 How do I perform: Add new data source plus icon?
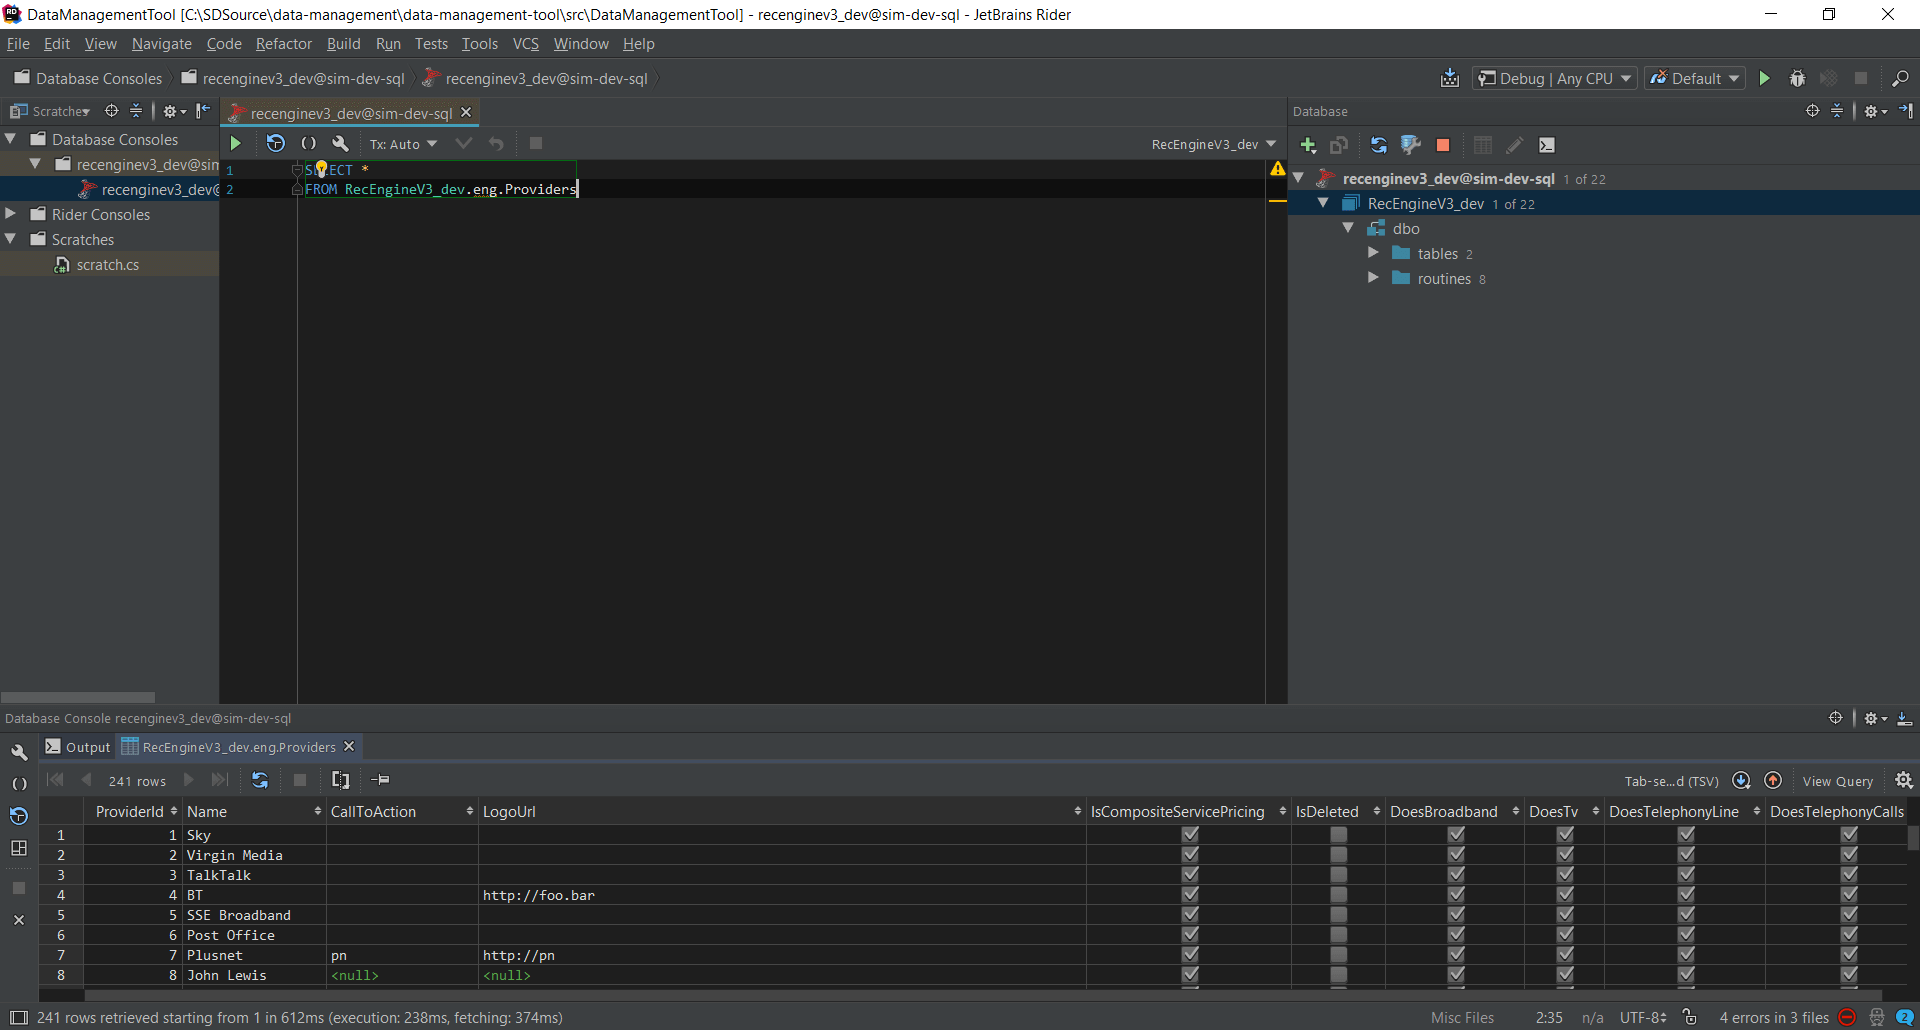(x=1308, y=146)
